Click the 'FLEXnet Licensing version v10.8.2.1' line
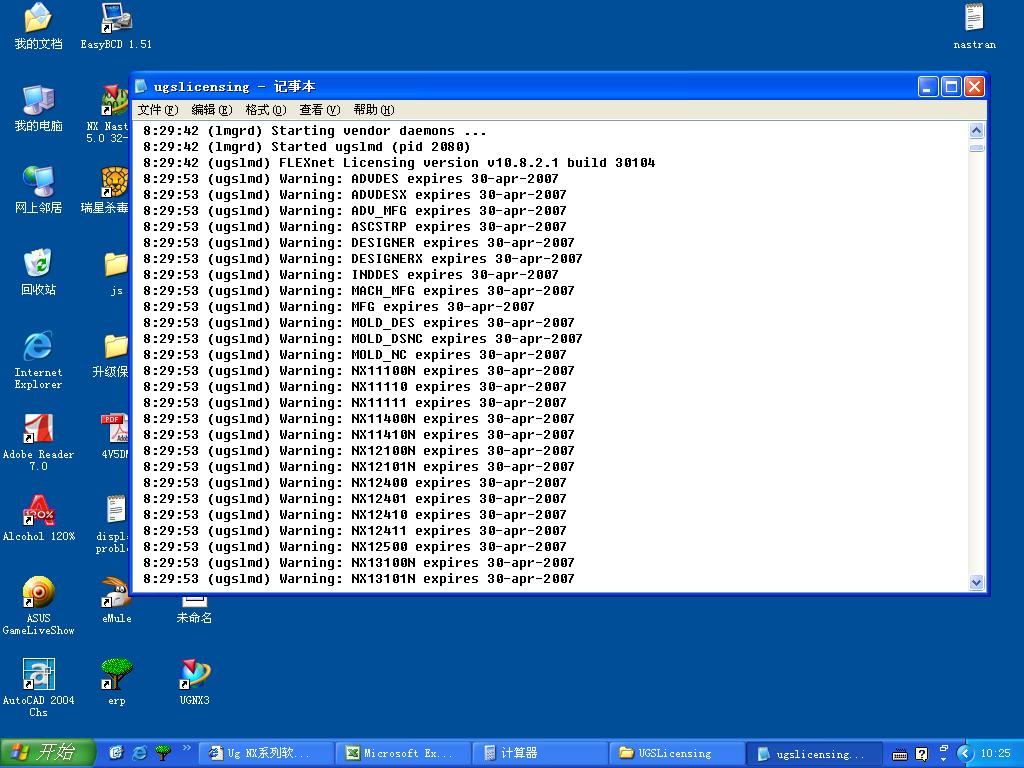 [x=399, y=163]
